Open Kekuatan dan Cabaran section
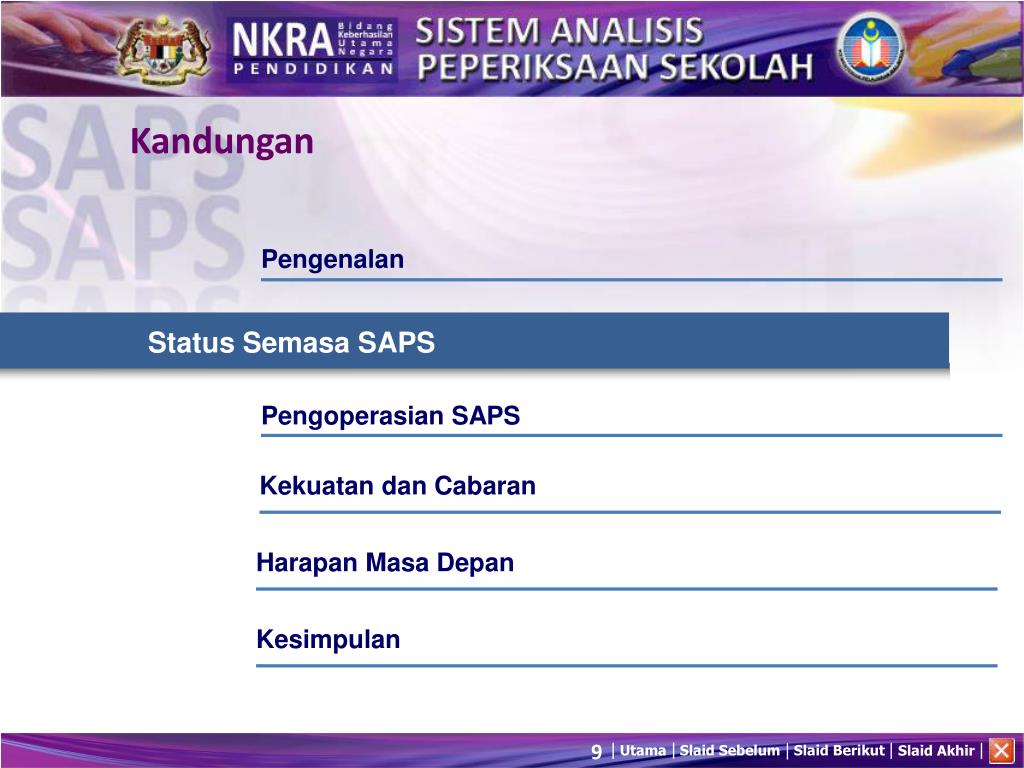Viewport: 1024px width, 768px height. click(x=398, y=486)
